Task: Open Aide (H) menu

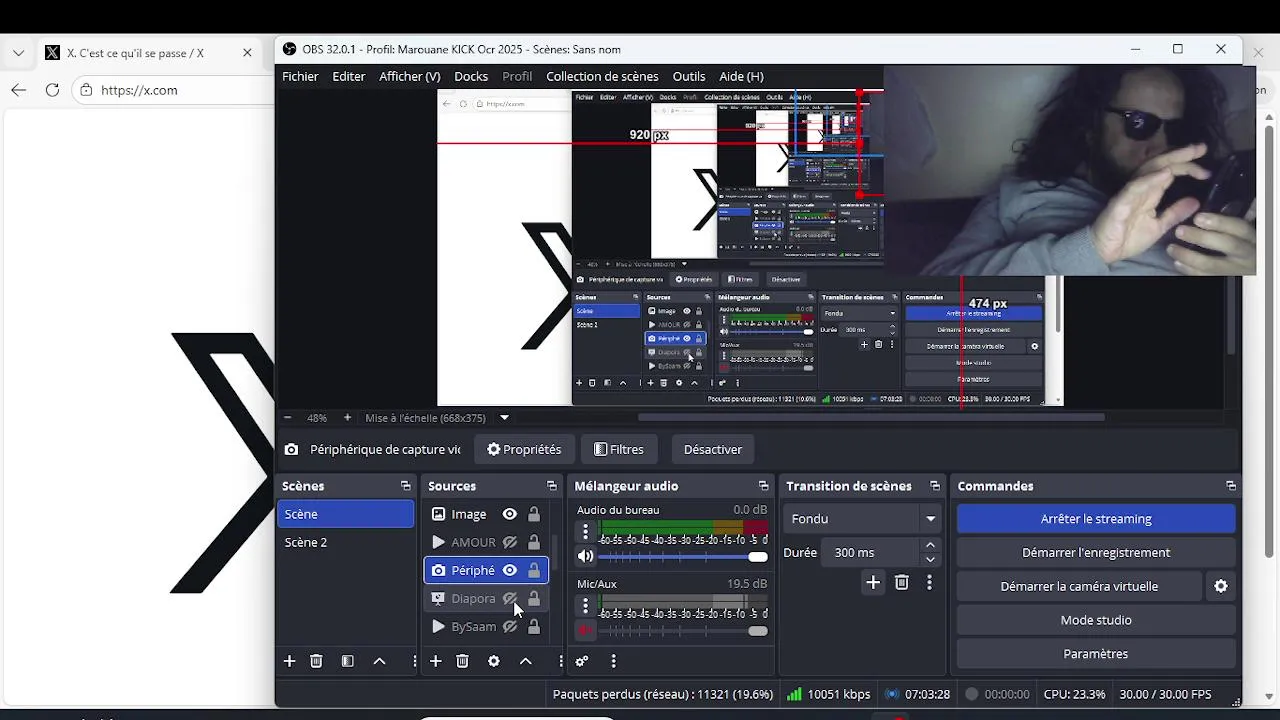Action: (741, 76)
